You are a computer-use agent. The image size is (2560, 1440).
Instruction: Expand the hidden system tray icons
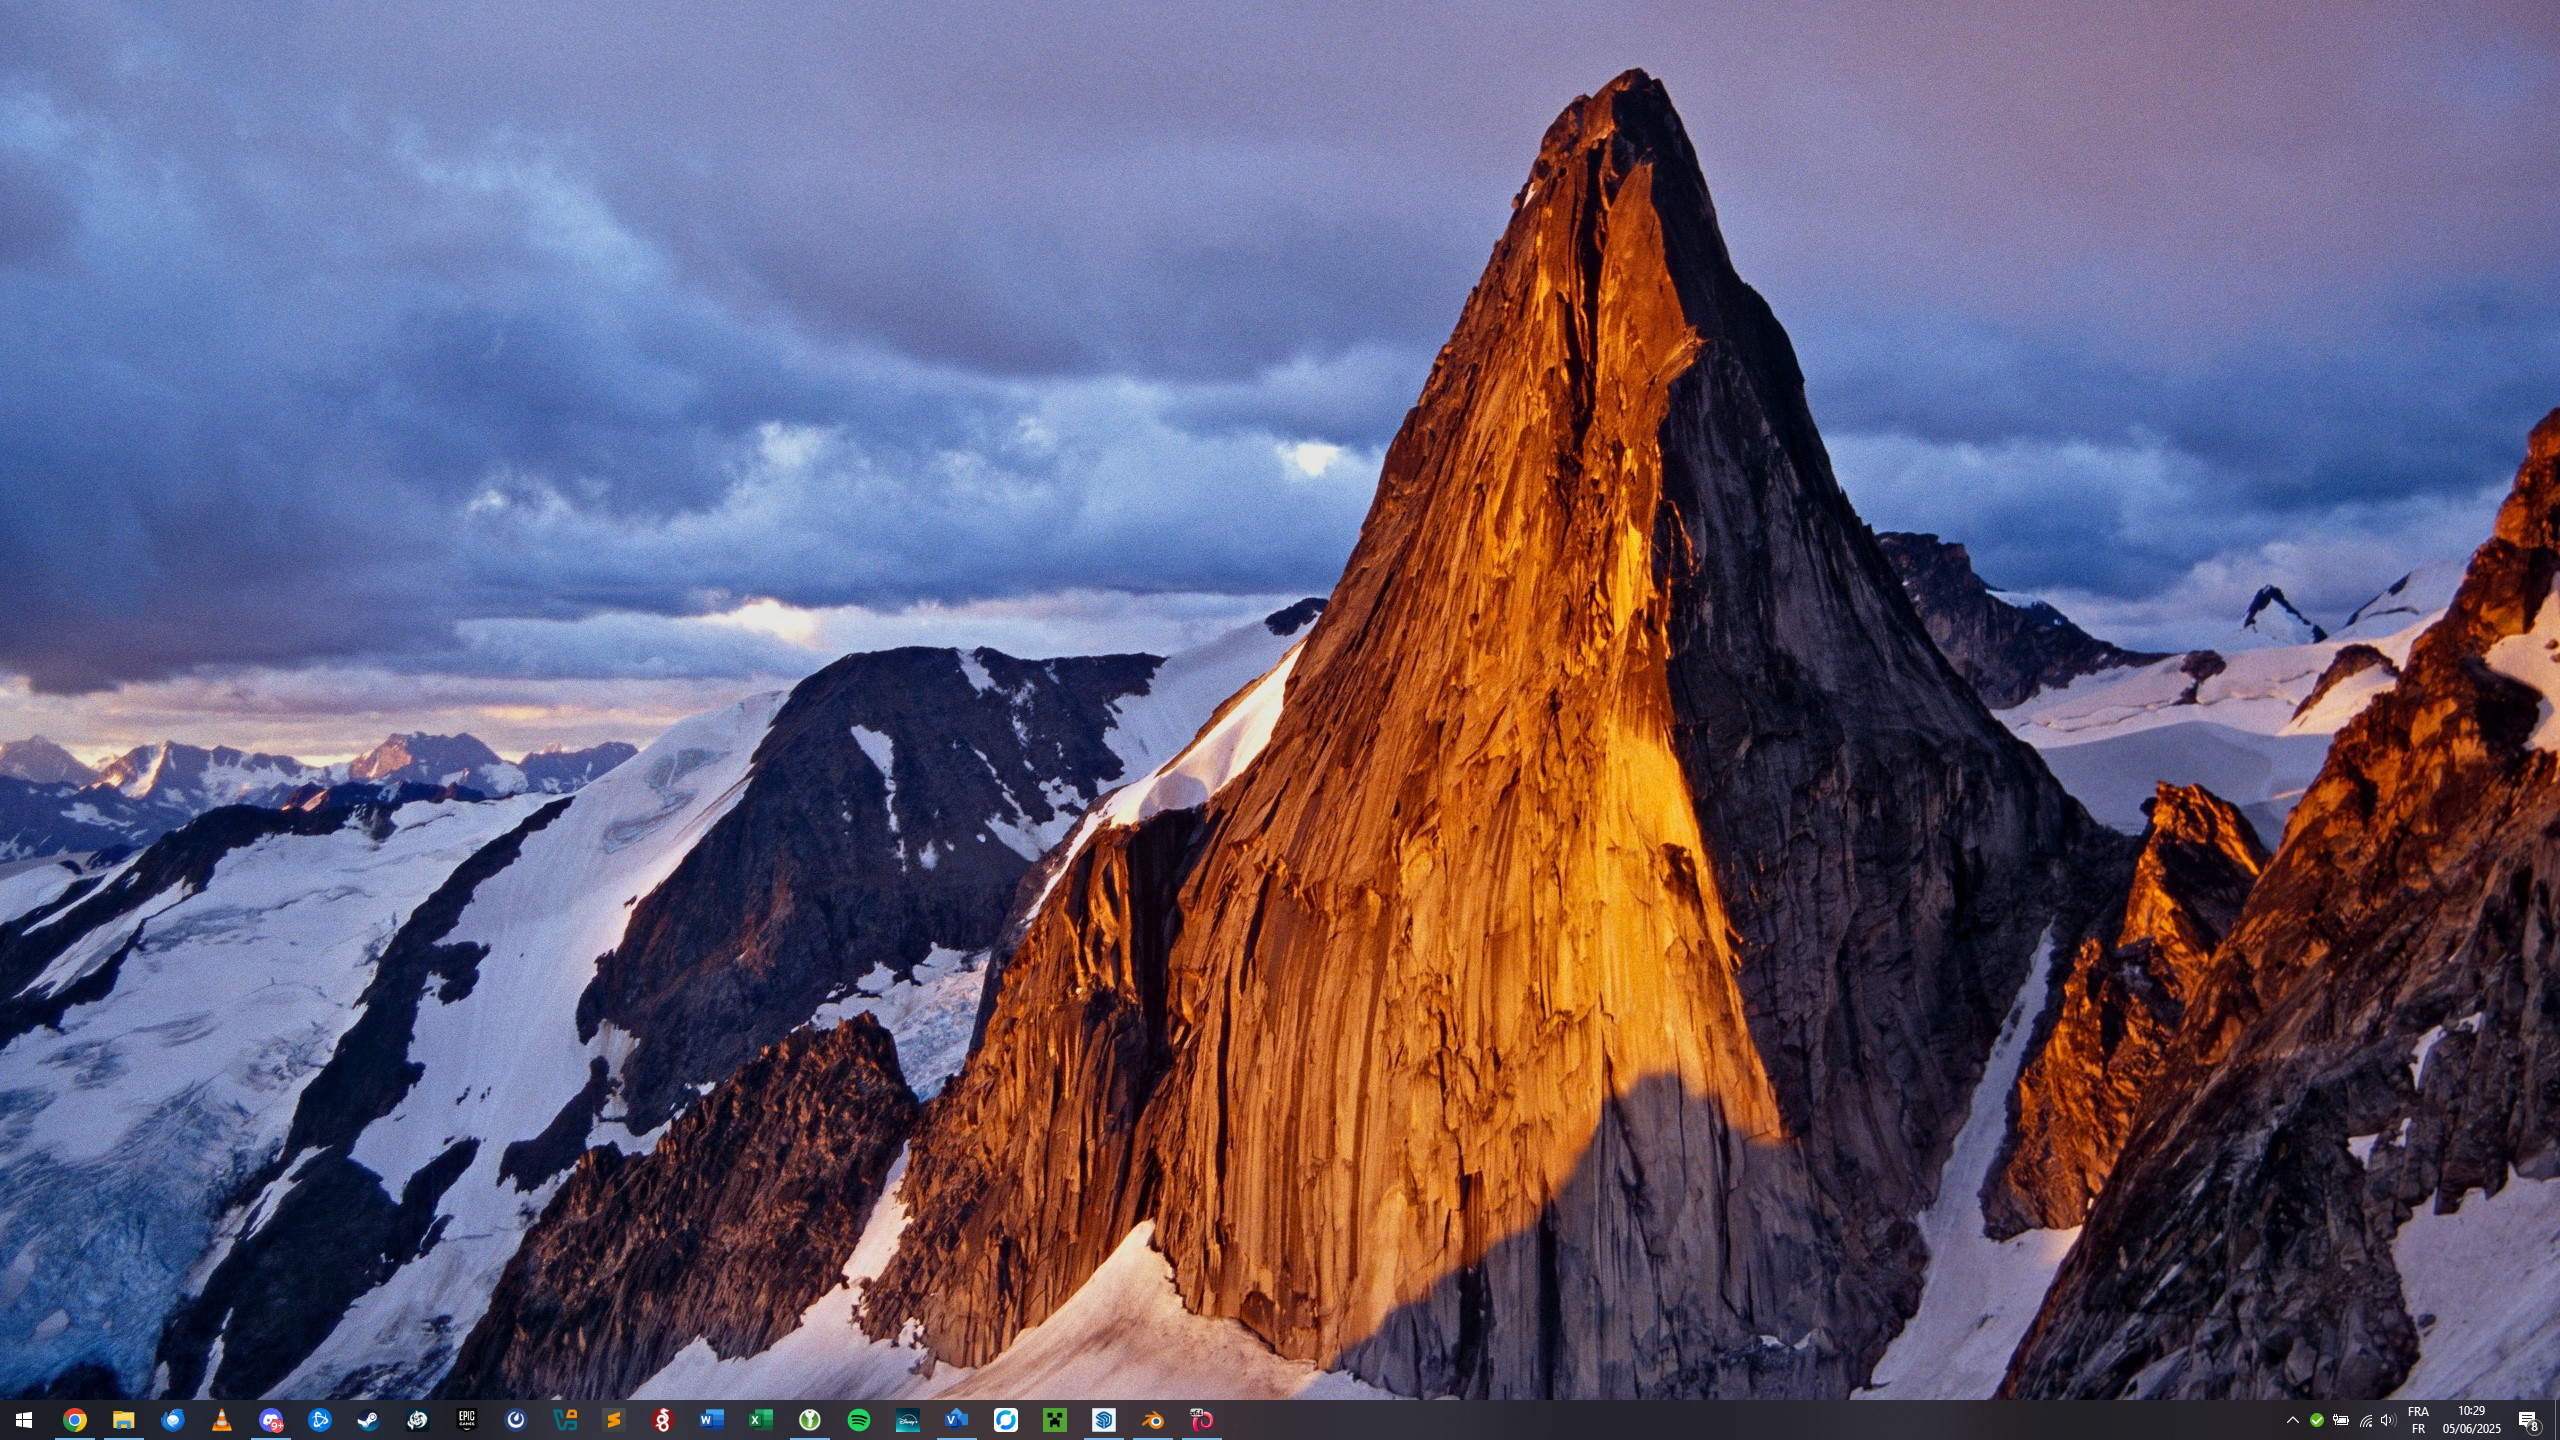(x=2292, y=1420)
